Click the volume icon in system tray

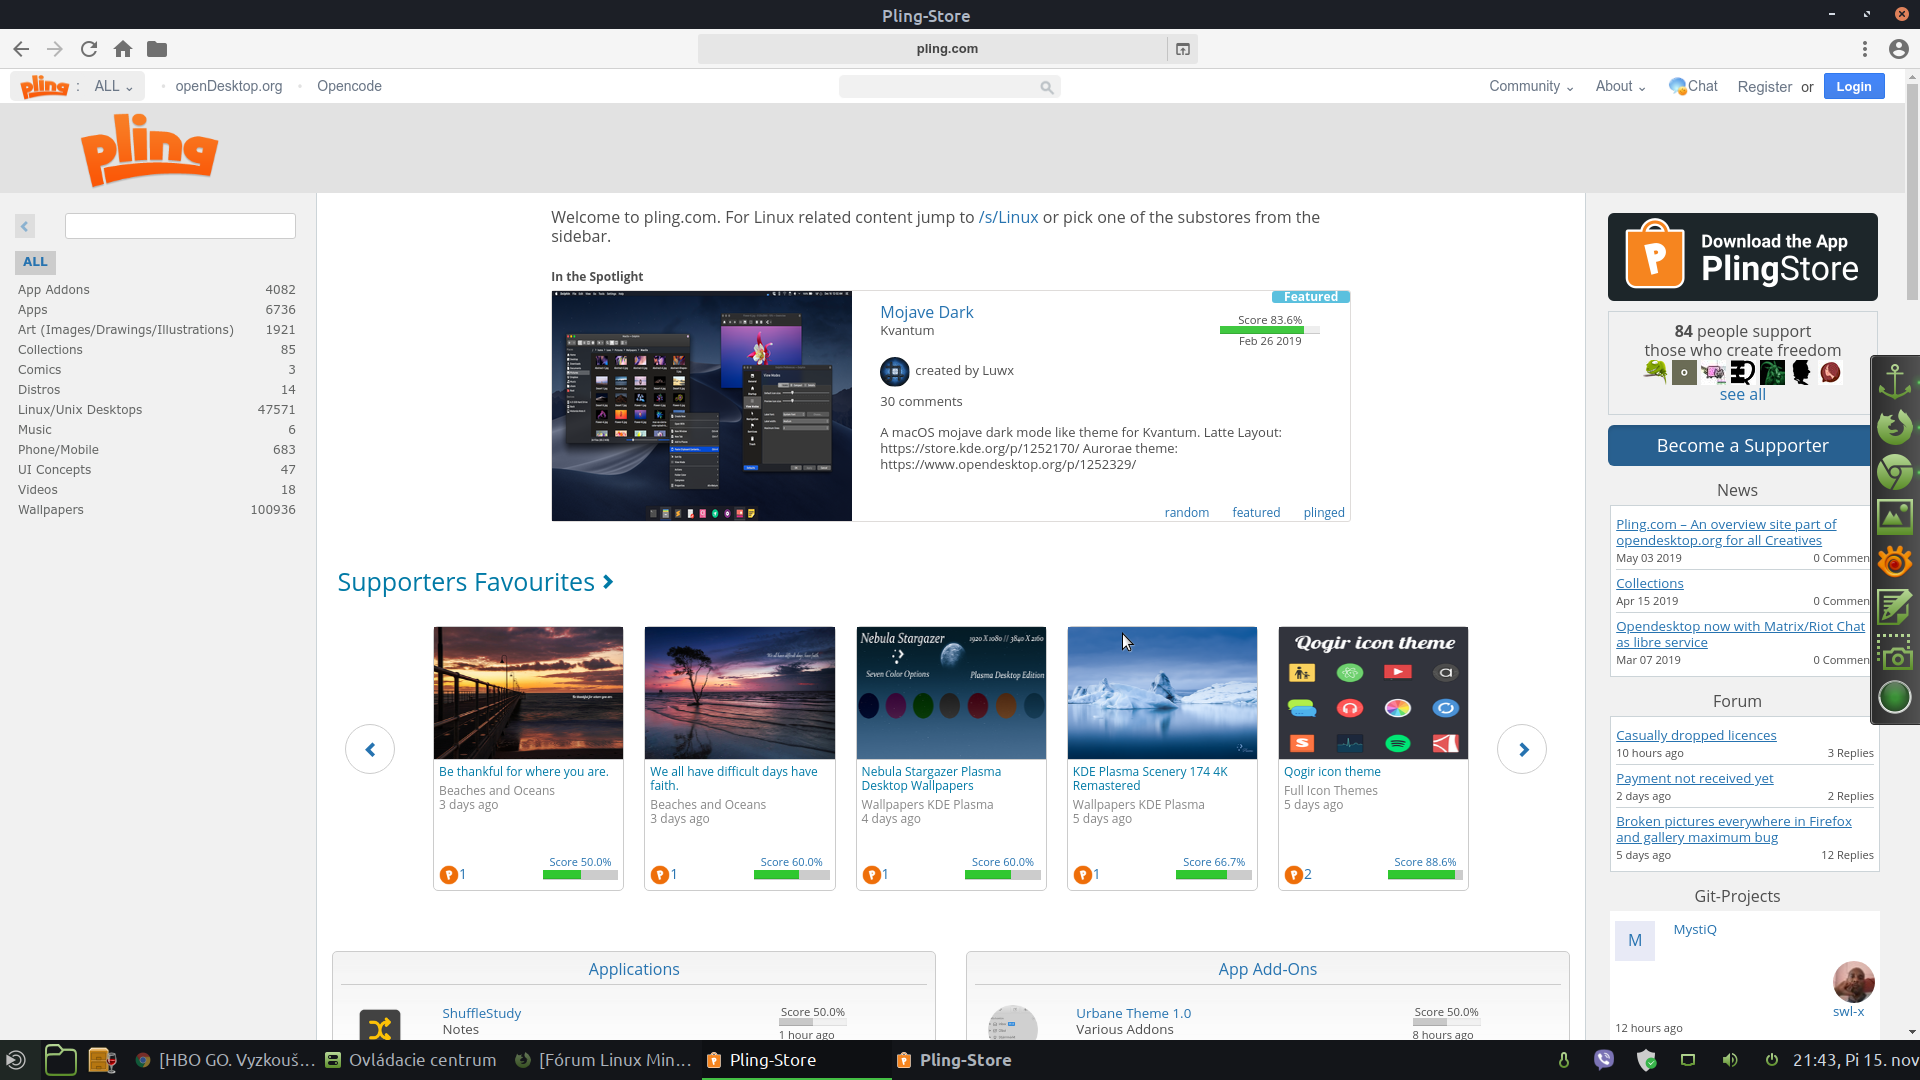click(1730, 1060)
